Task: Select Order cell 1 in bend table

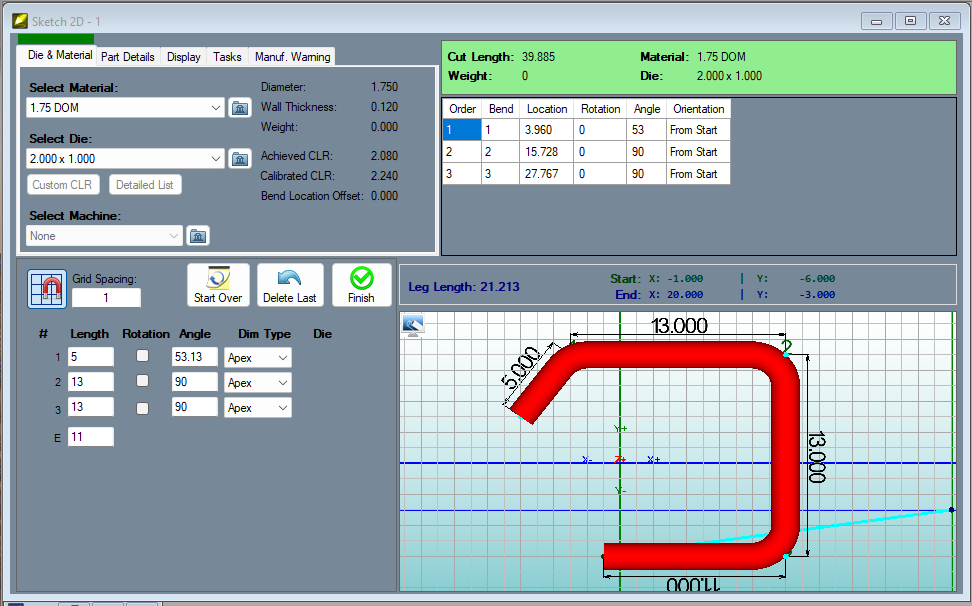Action: (x=462, y=130)
